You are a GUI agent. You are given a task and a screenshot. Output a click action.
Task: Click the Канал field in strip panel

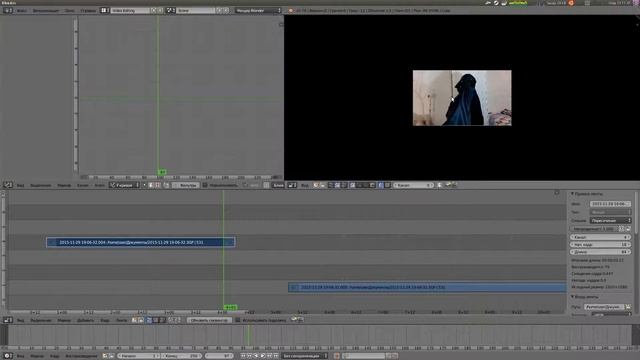pos(600,237)
